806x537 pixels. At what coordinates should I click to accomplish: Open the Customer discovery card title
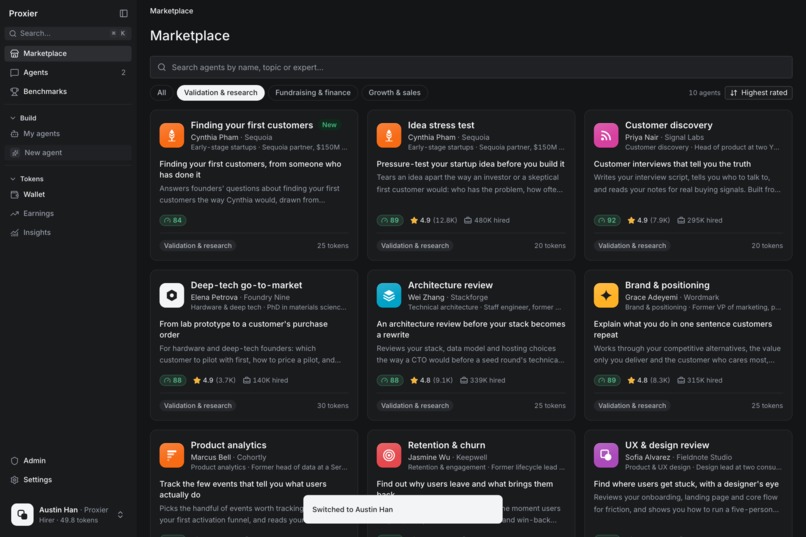669,125
